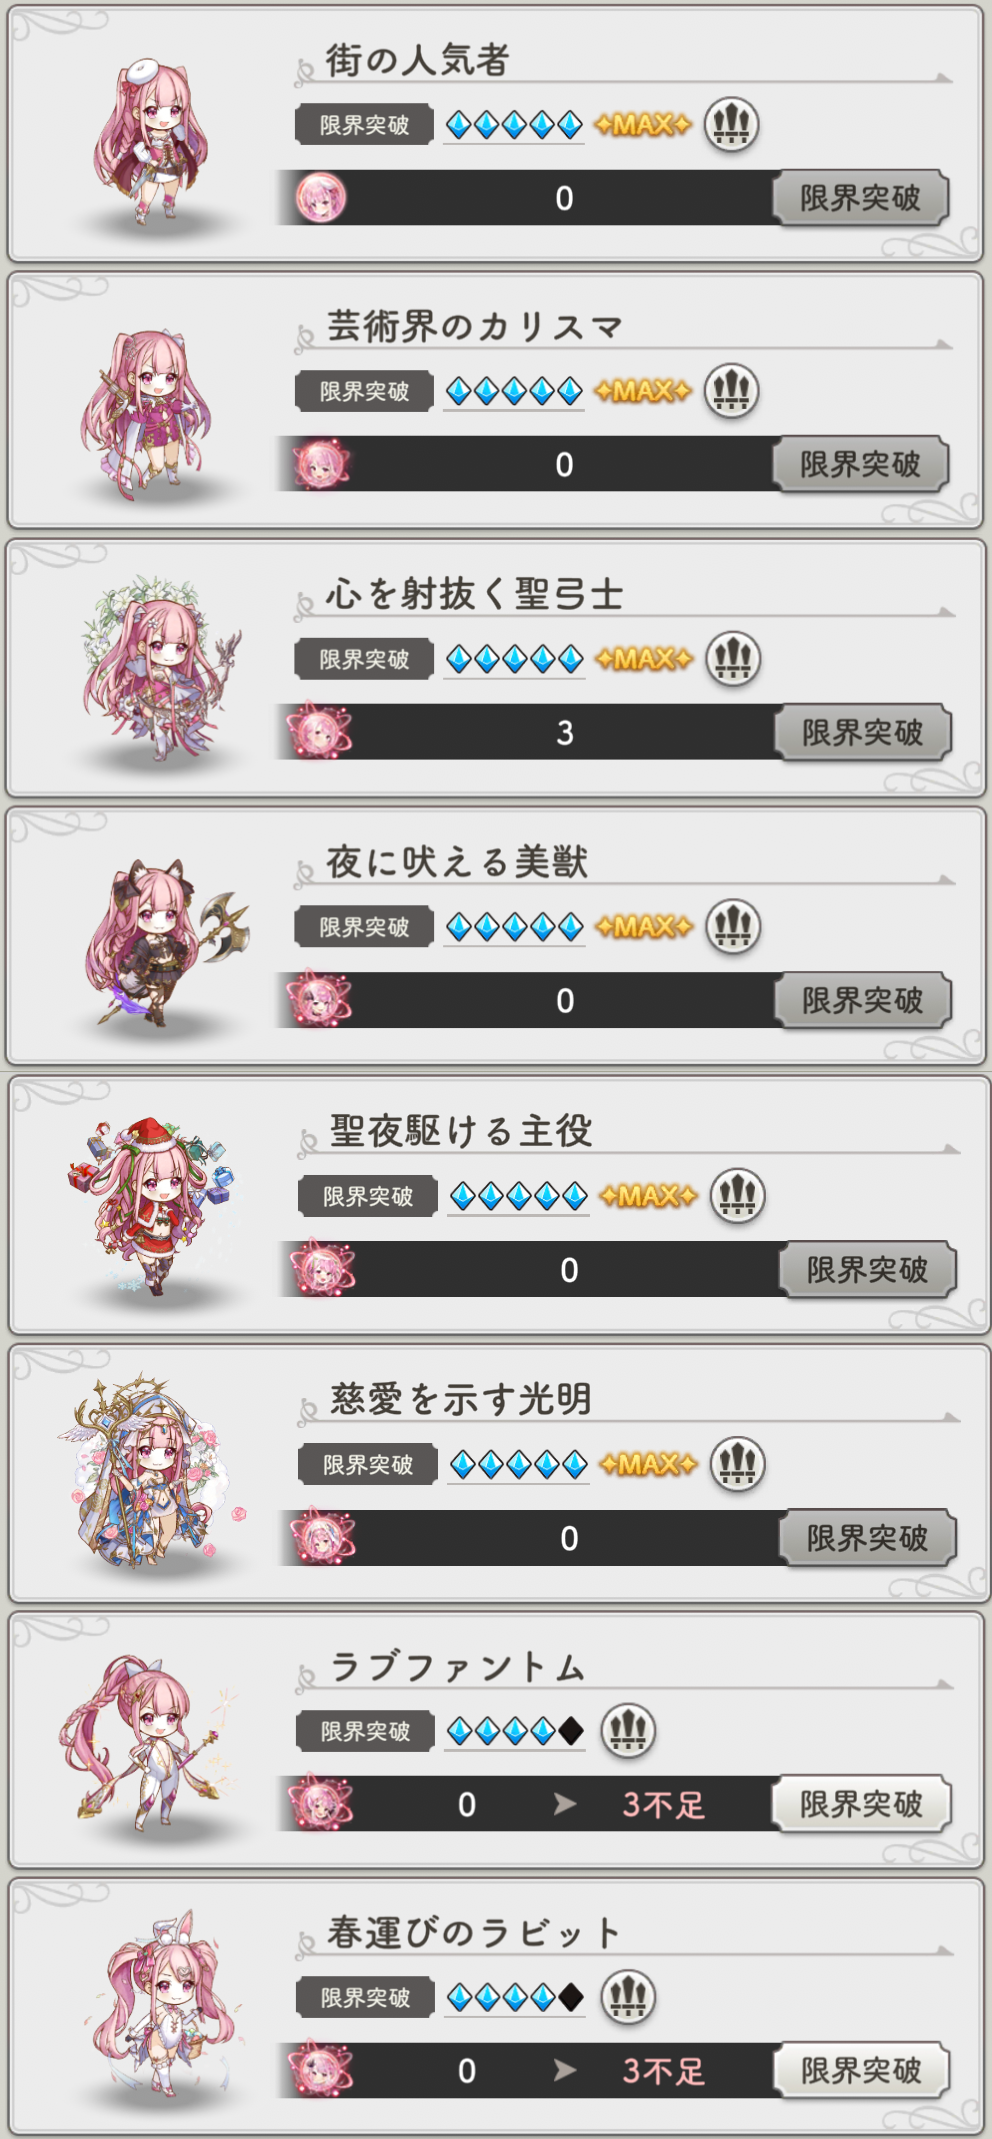Screen dimensions: 992x2139
Task: Tap 限界突破 button for 春運びのラビット
Action: pos(860,2070)
